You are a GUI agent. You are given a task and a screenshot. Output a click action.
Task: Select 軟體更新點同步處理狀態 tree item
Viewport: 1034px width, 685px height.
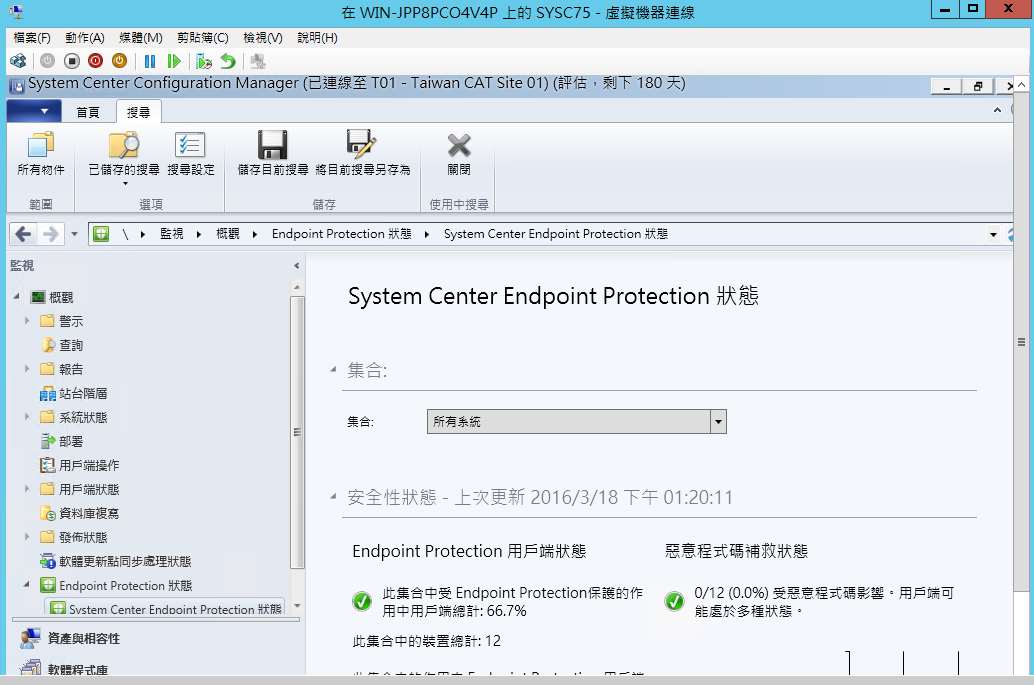[125, 561]
